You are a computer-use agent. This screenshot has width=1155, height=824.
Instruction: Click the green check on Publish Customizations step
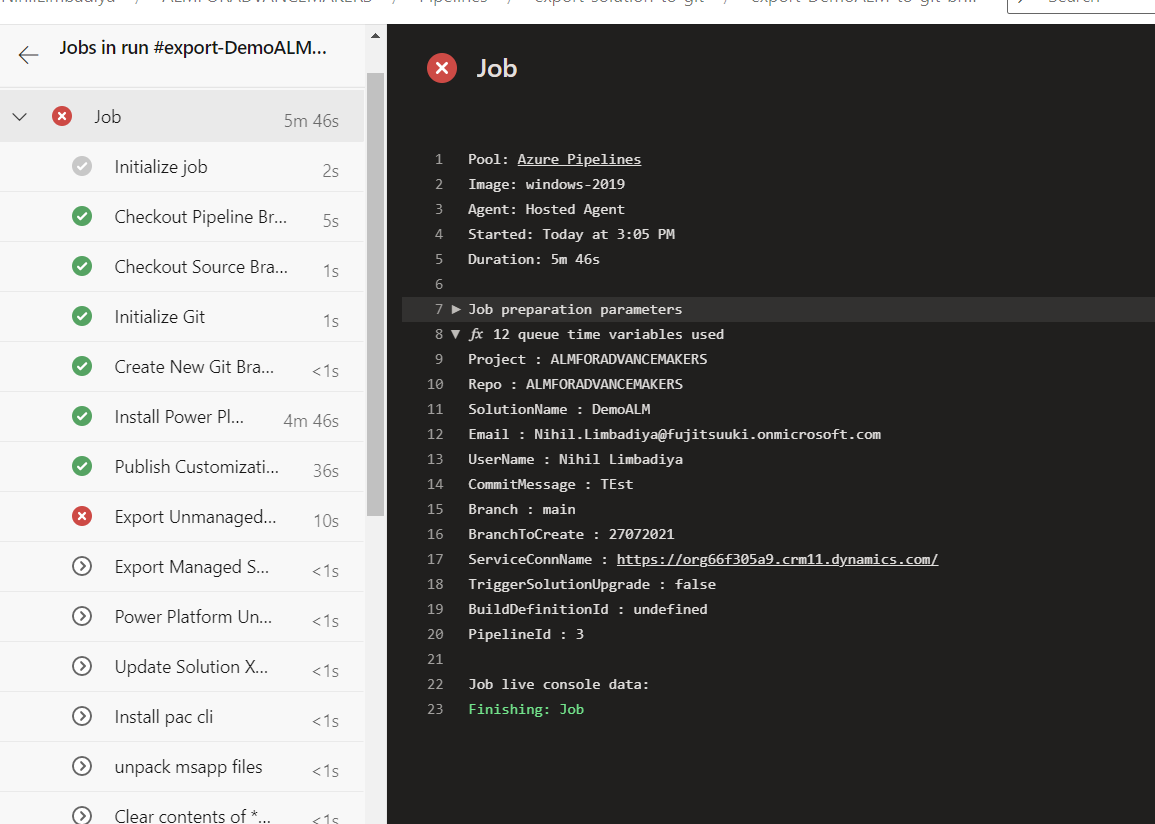pyautogui.click(x=82, y=466)
